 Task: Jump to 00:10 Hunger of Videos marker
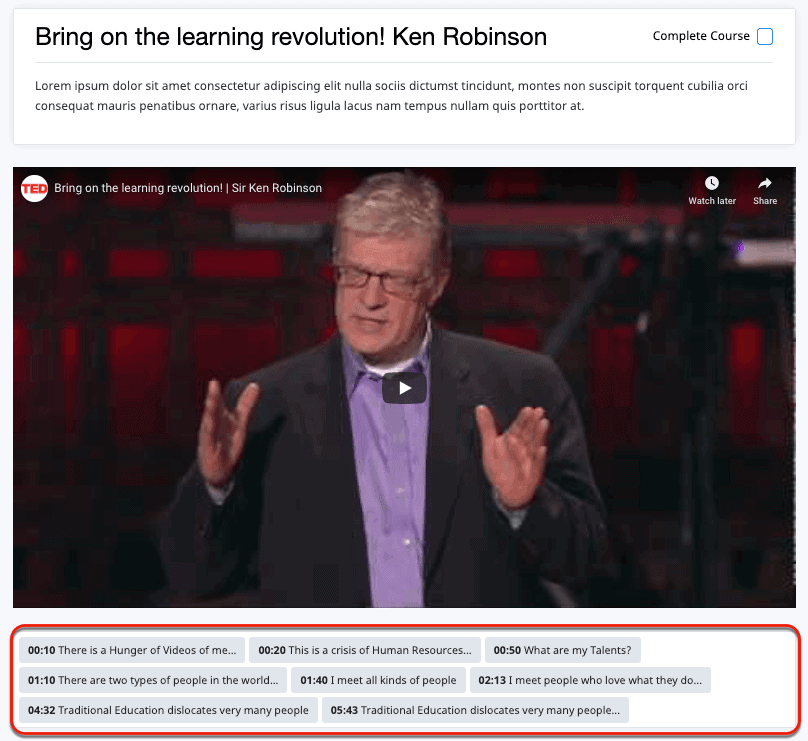pyautogui.click(x=132, y=650)
